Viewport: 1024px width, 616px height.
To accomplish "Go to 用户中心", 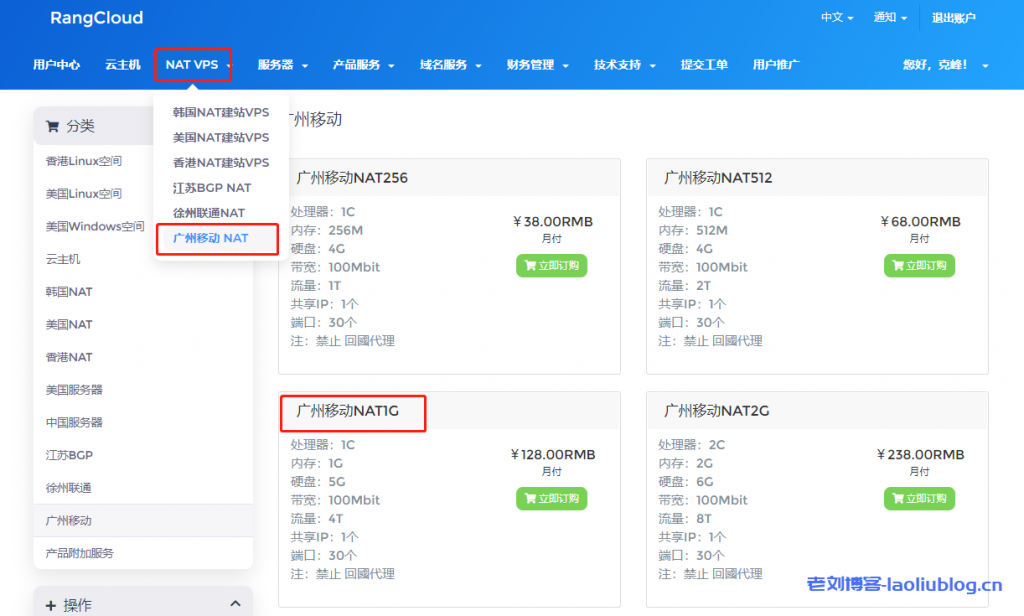I will click(56, 65).
